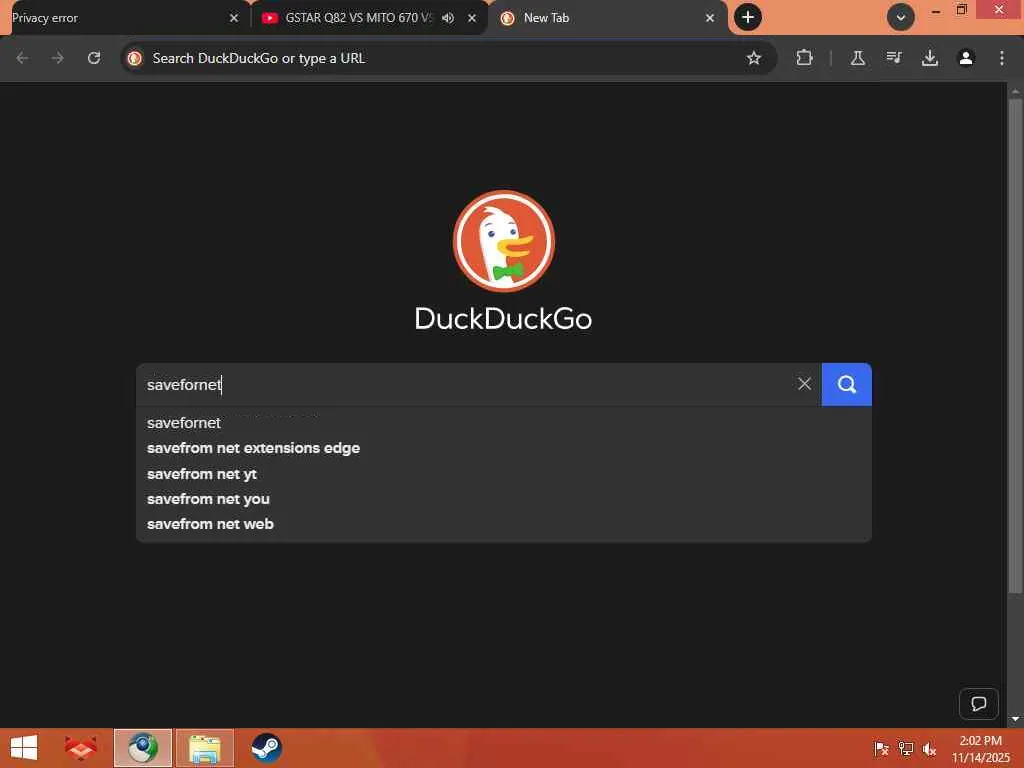The image size is (1024, 768).
Task: Open the Downloads tray icon
Action: (x=929, y=58)
